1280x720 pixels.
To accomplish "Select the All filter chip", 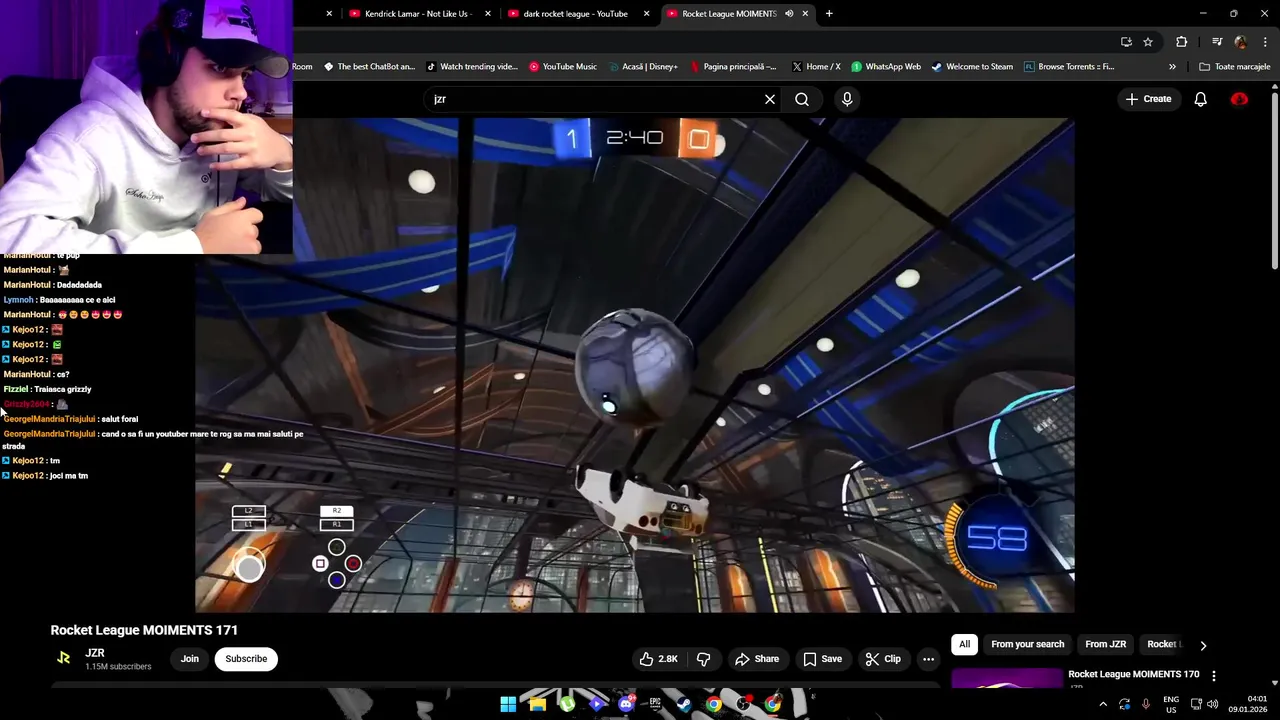I will click(x=964, y=644).
